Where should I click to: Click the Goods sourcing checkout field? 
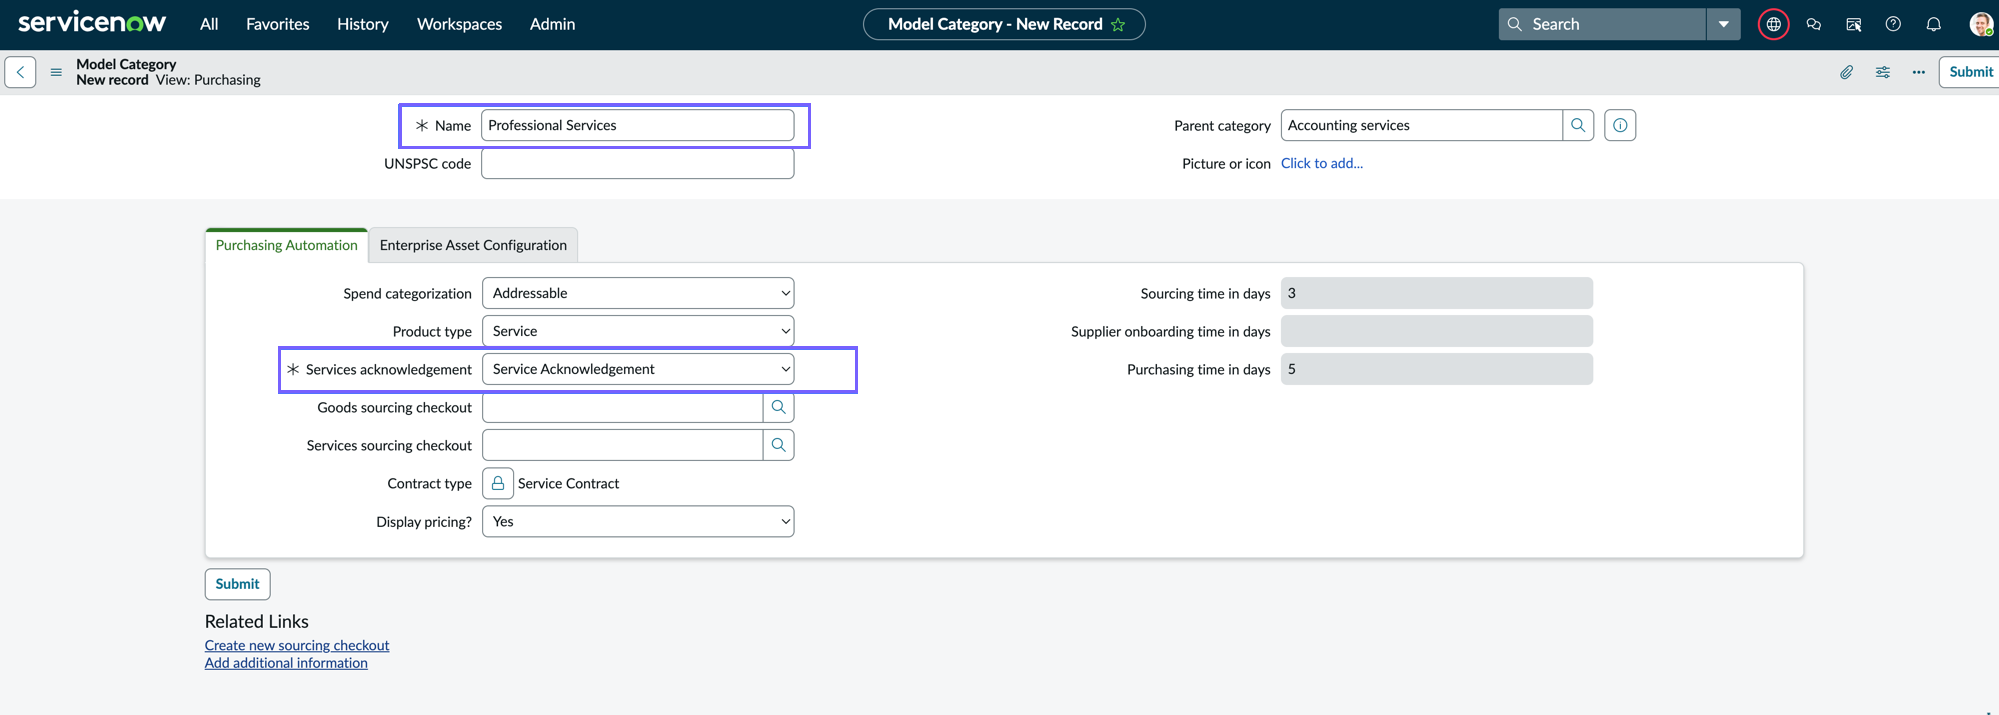622,407
